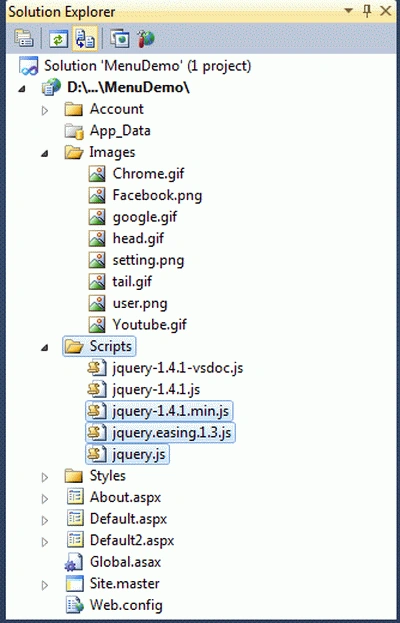Click the Youtube.gif image icon
Image resolution: width=400 pixels, height=623 pixels.
97,325
